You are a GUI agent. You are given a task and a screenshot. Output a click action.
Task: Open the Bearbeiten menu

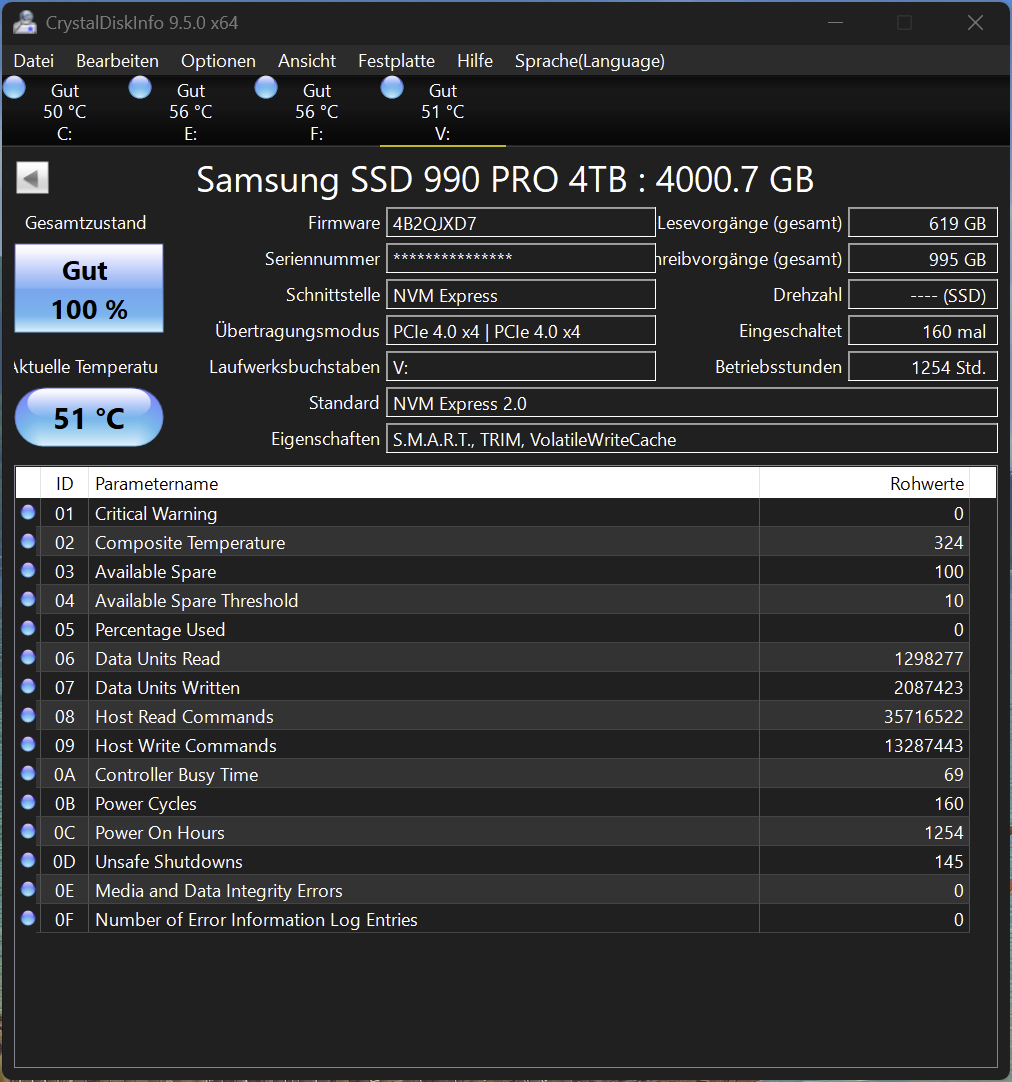(x=117, y=61)
